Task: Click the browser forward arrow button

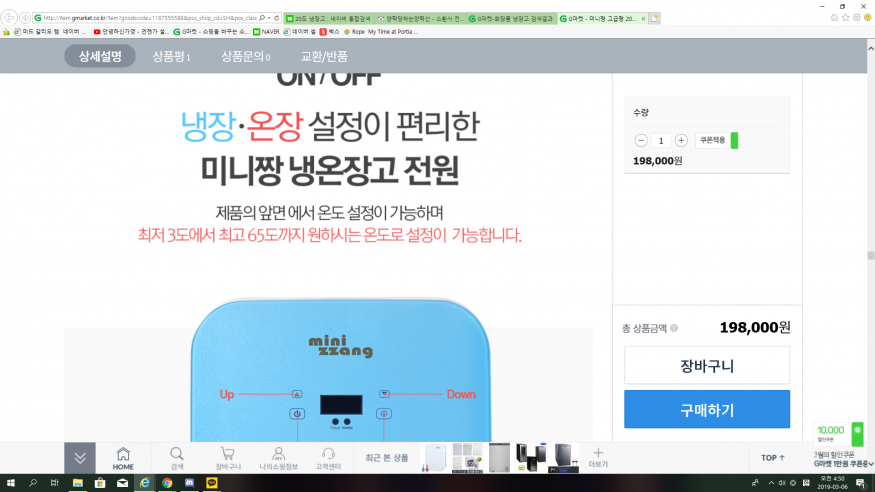Action: (x=25, y=18)
